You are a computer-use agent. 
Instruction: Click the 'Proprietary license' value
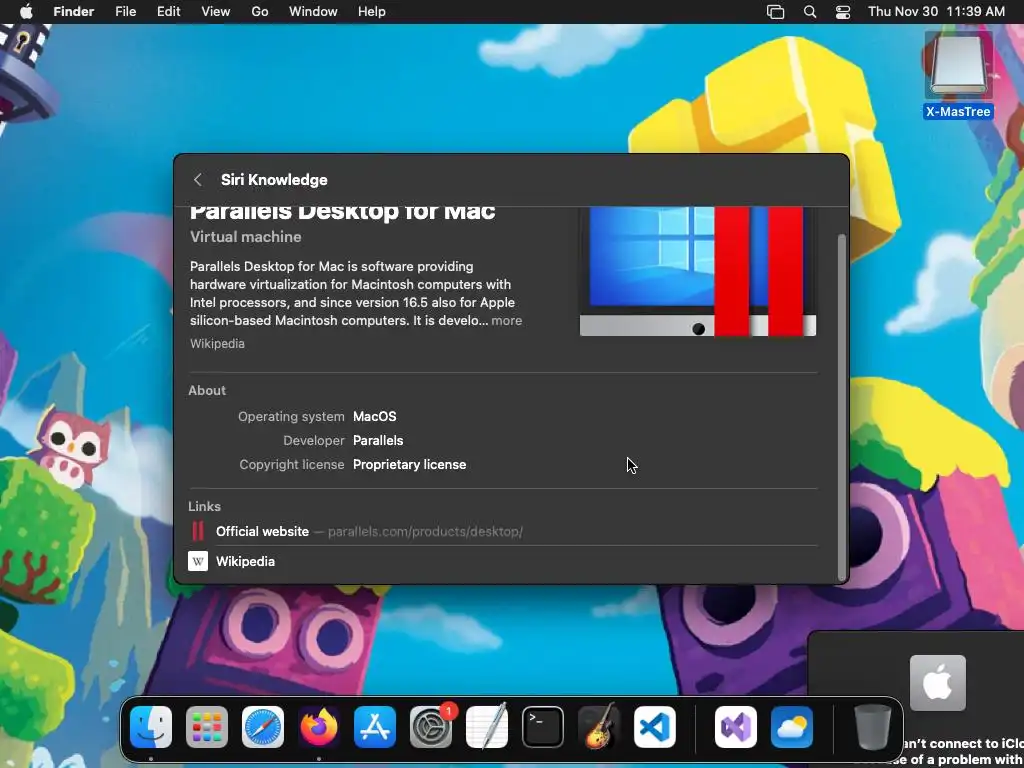(409, 465)
